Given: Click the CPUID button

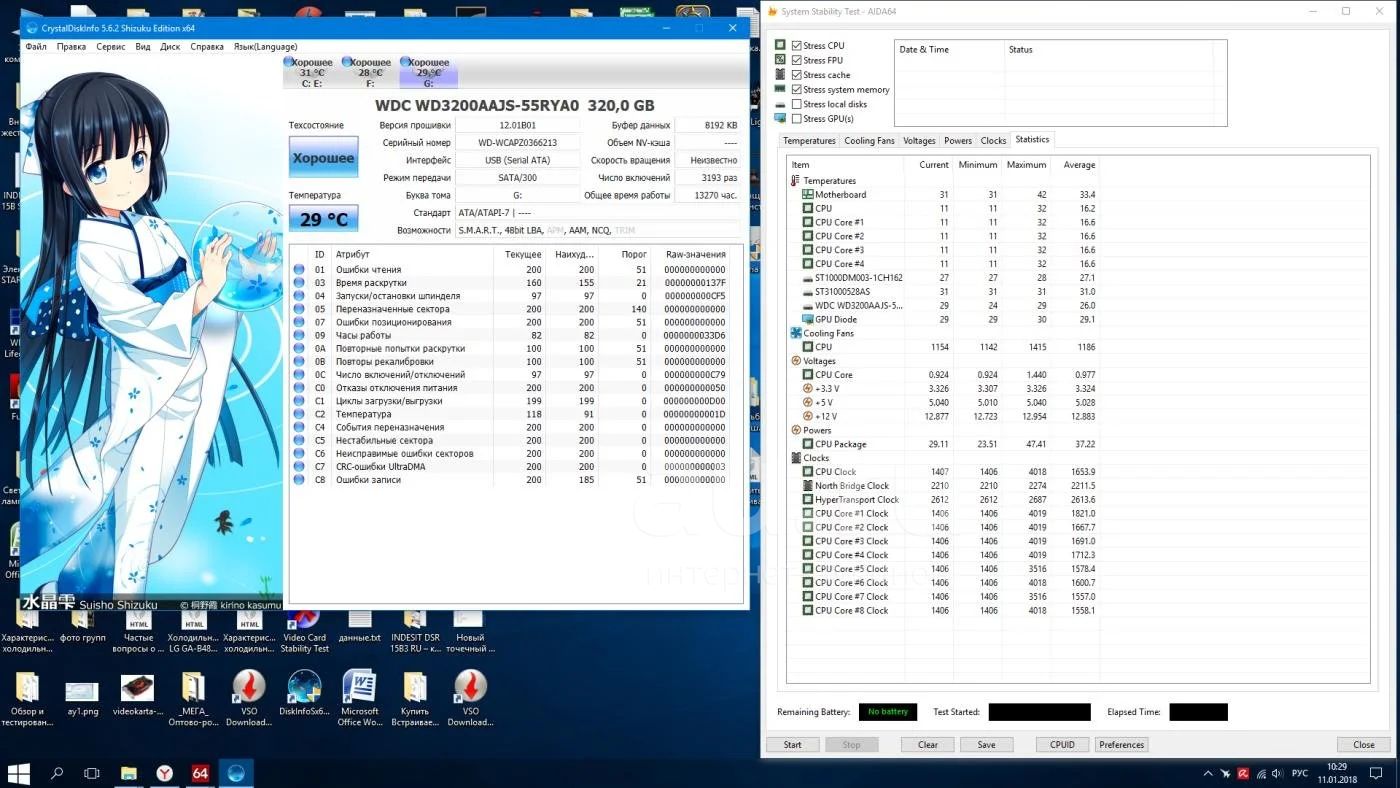Looking at the screenshot, I should [1062, 744].
